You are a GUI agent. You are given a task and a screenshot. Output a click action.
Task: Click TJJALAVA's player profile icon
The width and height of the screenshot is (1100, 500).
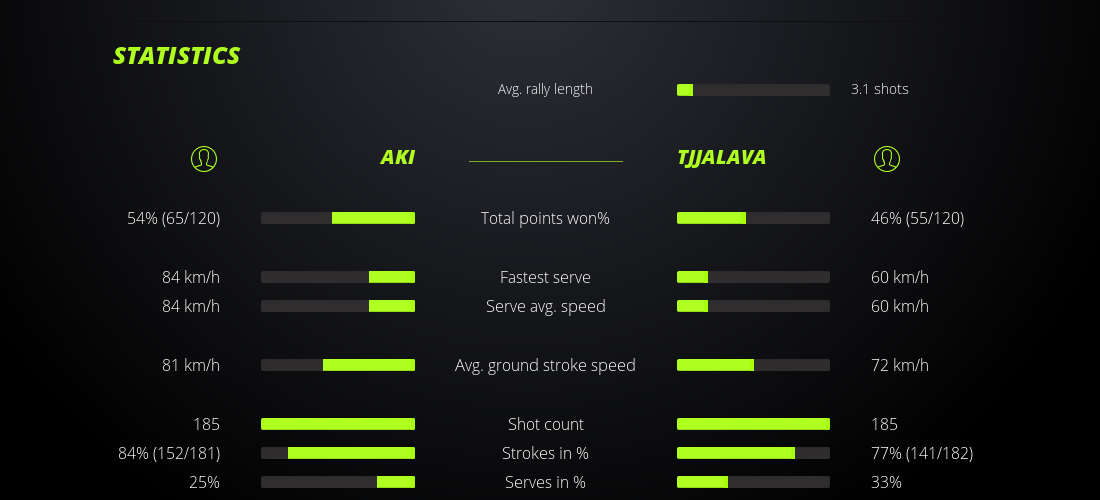click(x=887, y=158)
